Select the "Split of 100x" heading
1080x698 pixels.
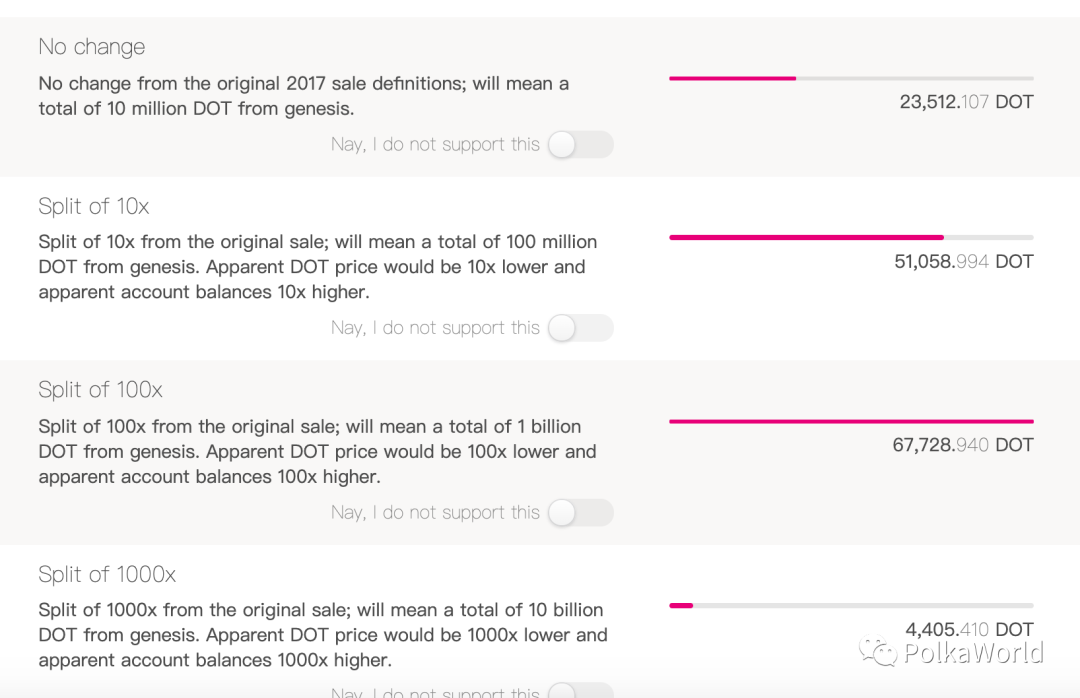[100, 390]
